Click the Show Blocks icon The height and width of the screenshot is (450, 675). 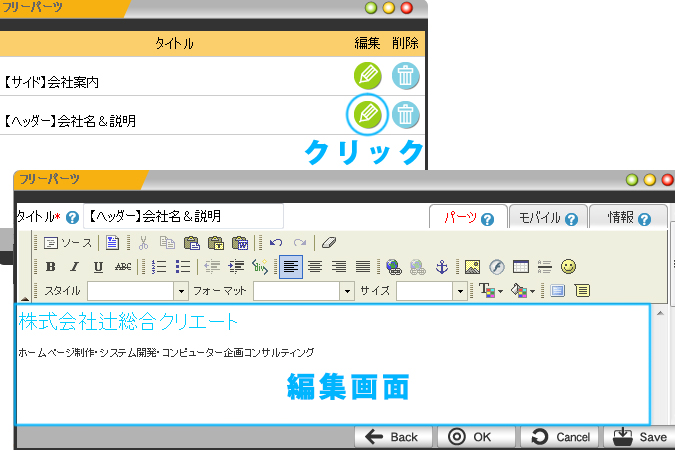pyautogui.click(x=582, y=291)
